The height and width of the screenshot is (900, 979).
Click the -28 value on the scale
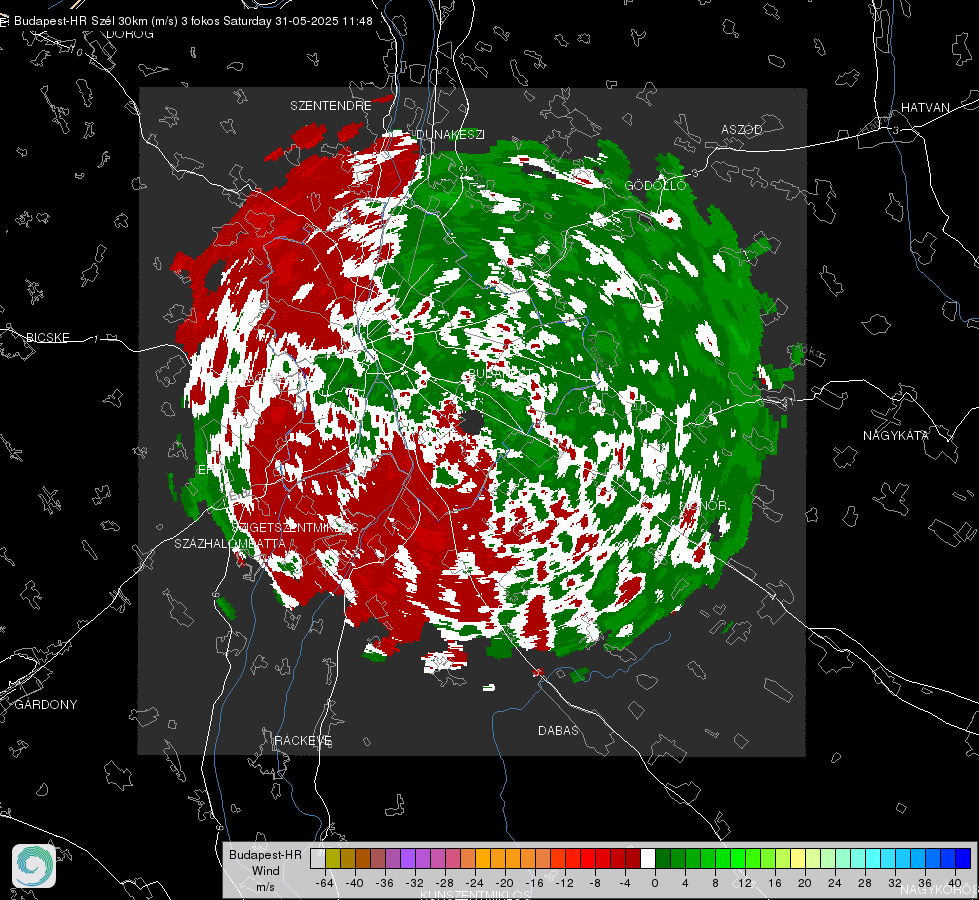[x=444, y=883]
